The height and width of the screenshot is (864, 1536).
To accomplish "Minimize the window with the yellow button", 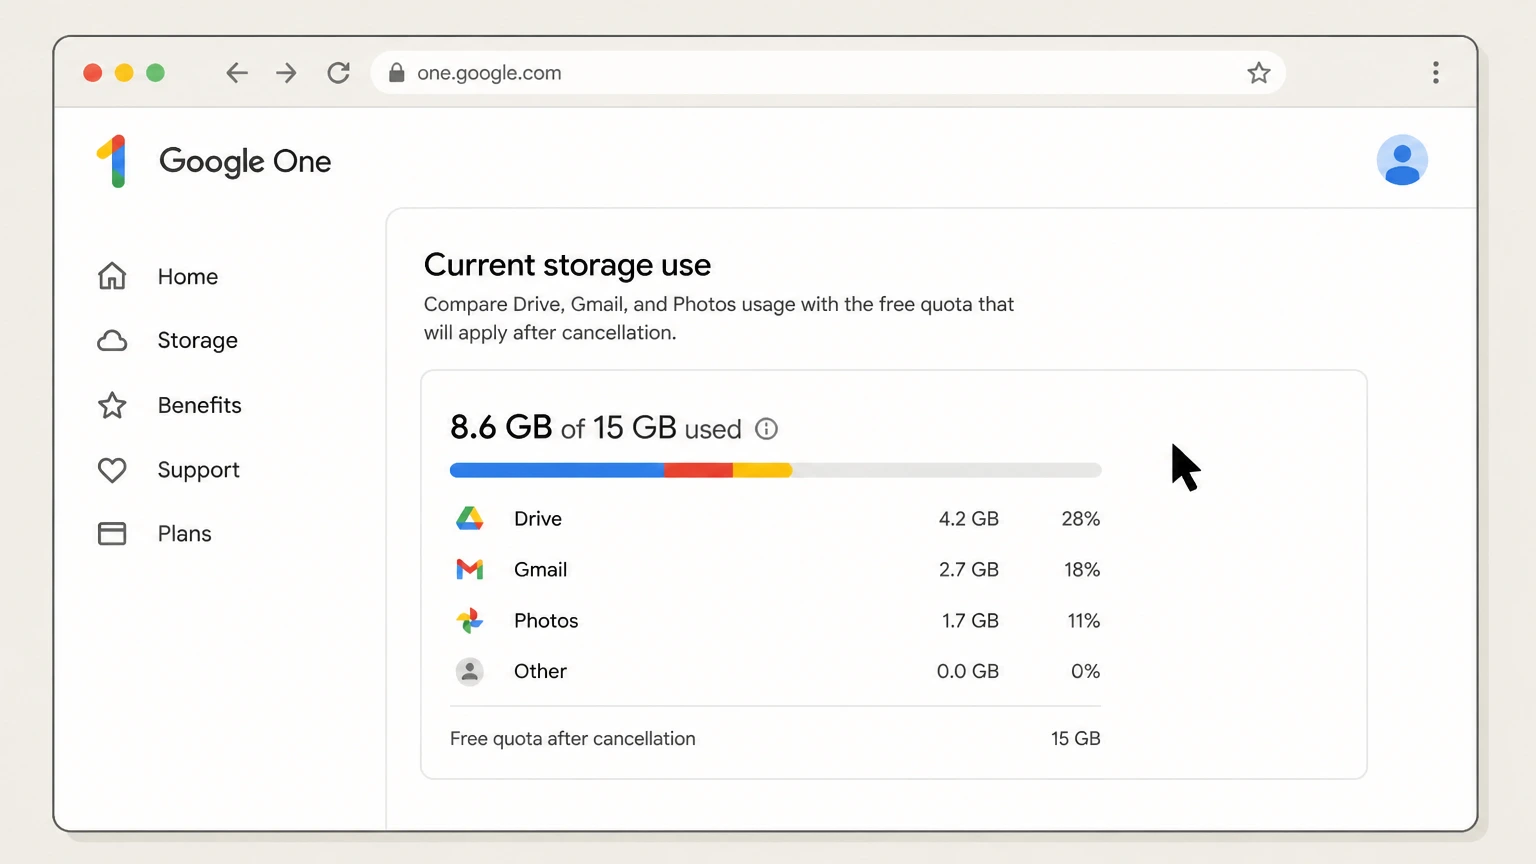I will click(124, 73).
